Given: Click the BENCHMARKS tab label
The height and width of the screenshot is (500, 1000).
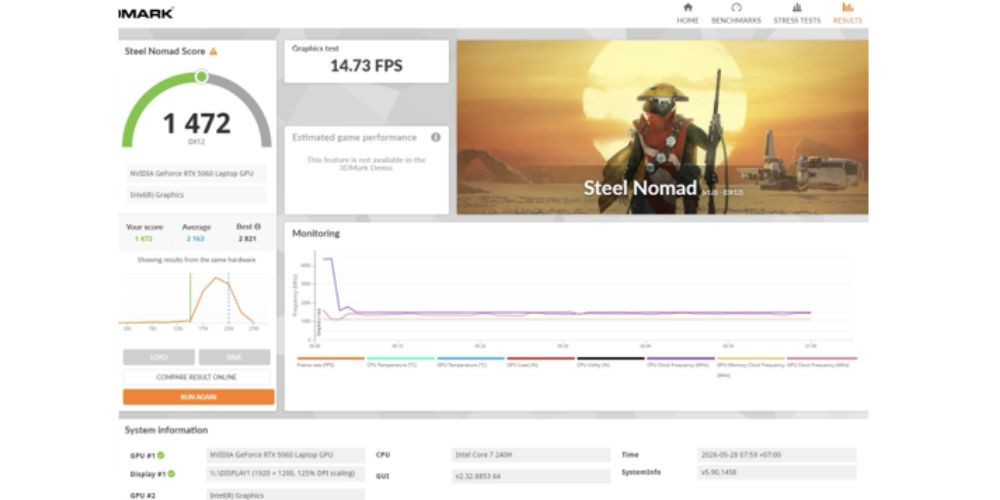Looking at the screenshot, I should point(736,20).
